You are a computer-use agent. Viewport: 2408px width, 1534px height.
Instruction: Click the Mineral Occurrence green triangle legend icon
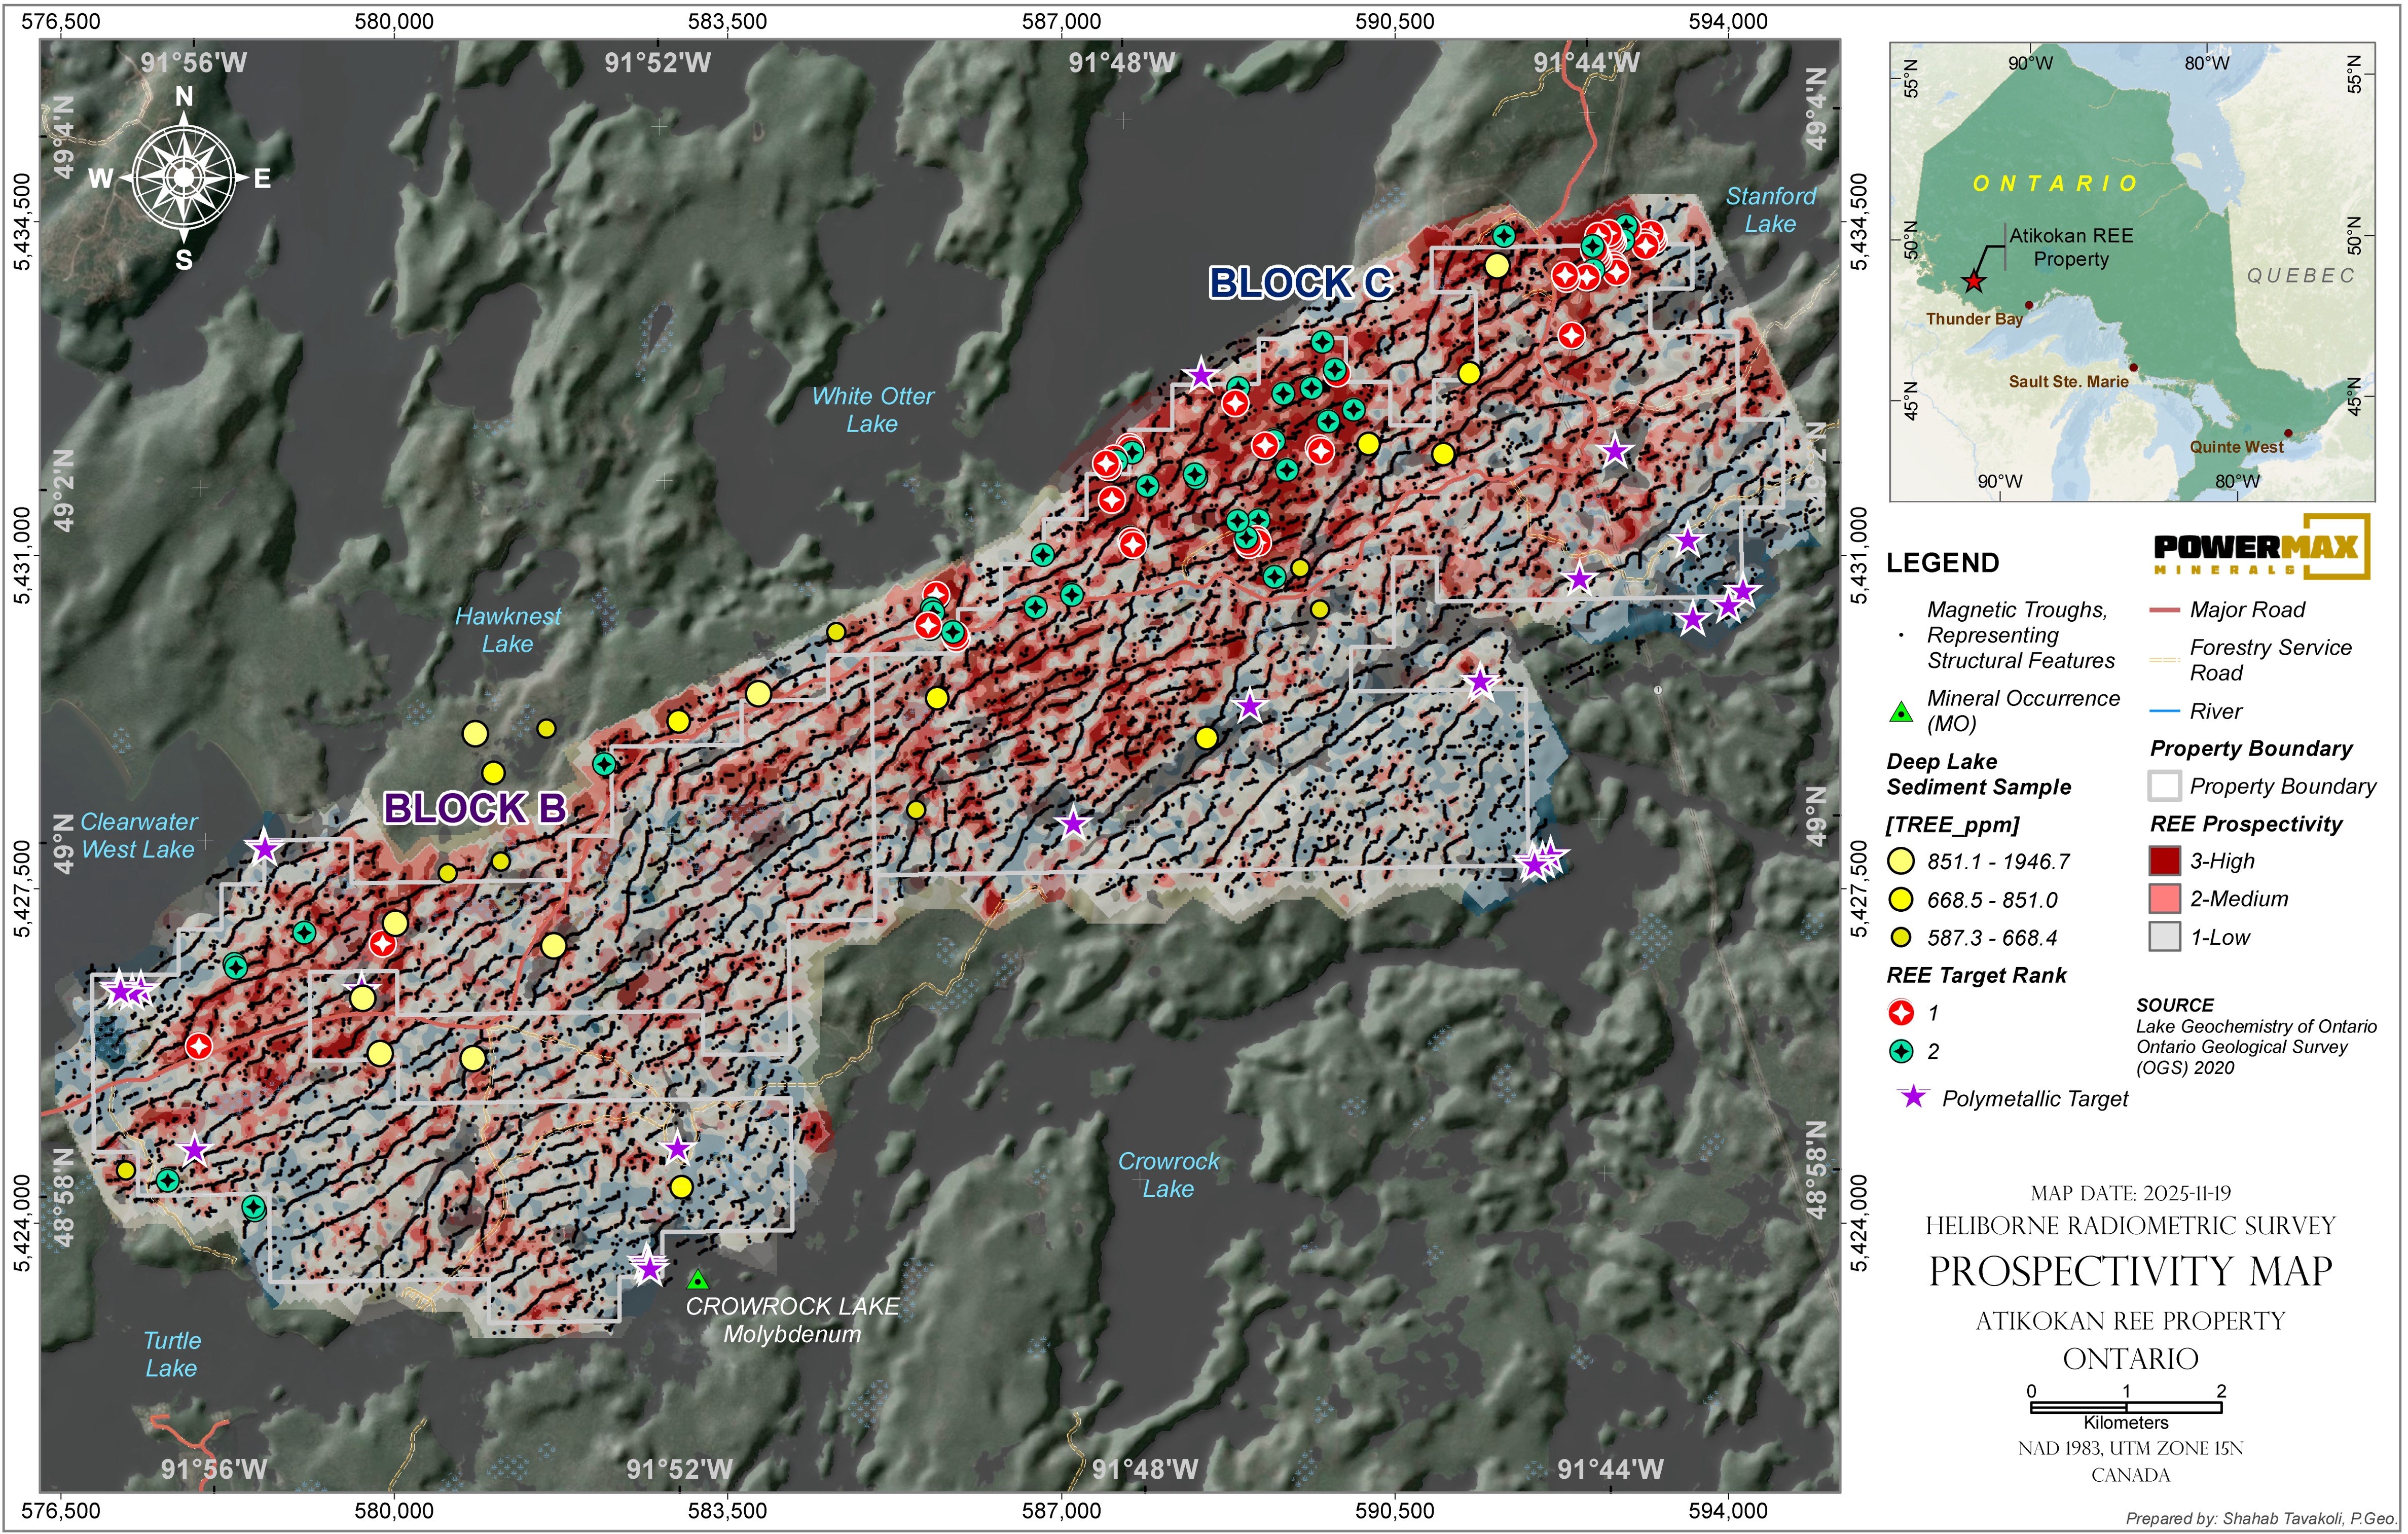point(1900,713)
